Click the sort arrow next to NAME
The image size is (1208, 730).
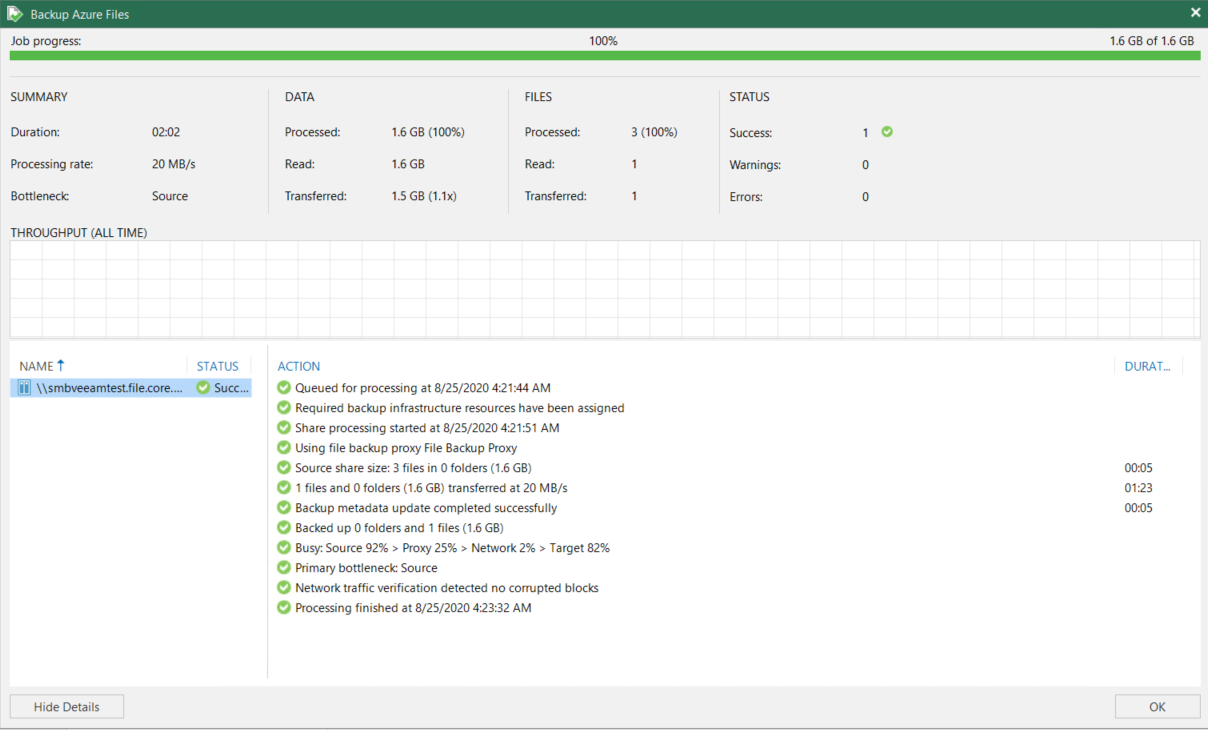[61, 366]
